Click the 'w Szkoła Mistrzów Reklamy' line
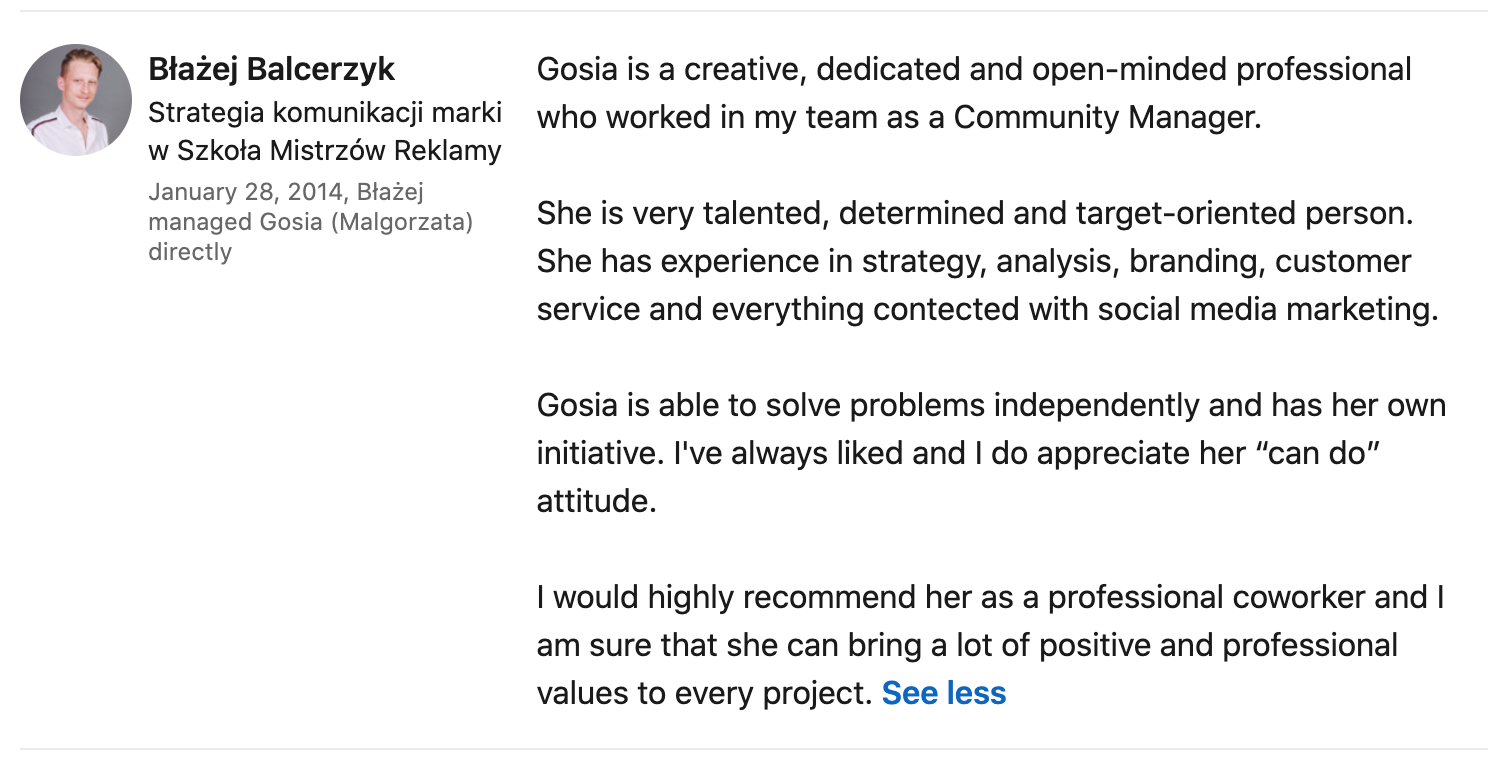This screenshot has height=764, width=1506. (x=325, y=151)
